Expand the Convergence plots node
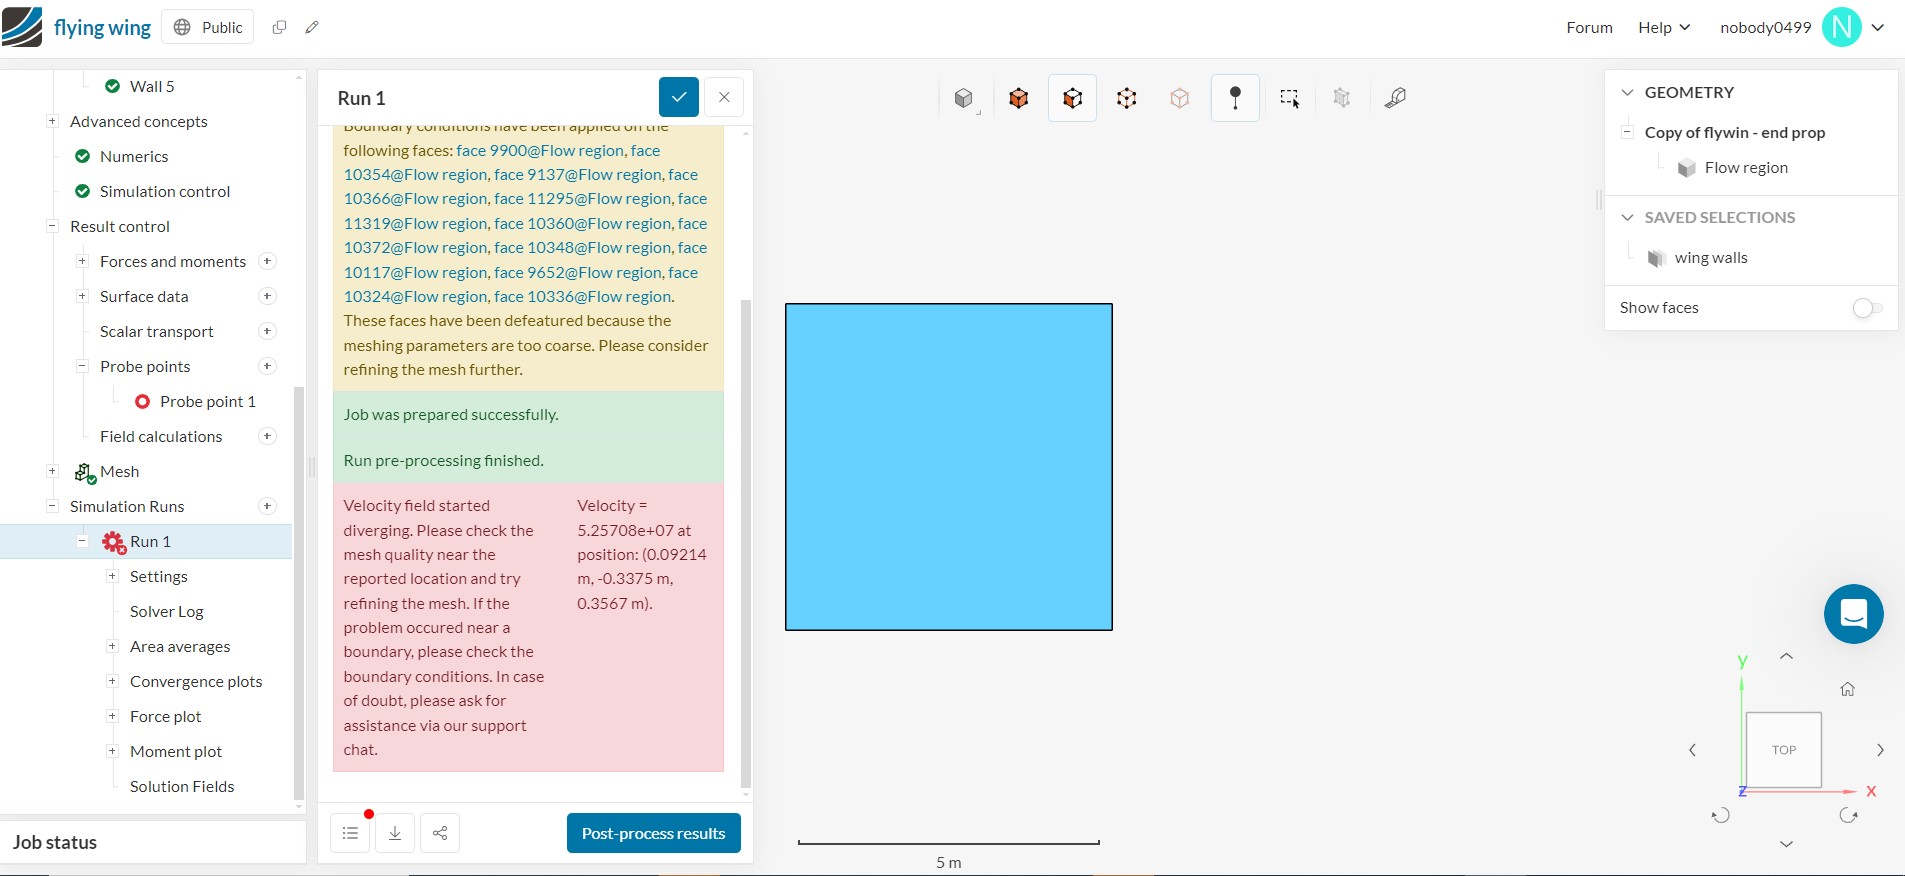The image size is (1905, 876). 112,681
